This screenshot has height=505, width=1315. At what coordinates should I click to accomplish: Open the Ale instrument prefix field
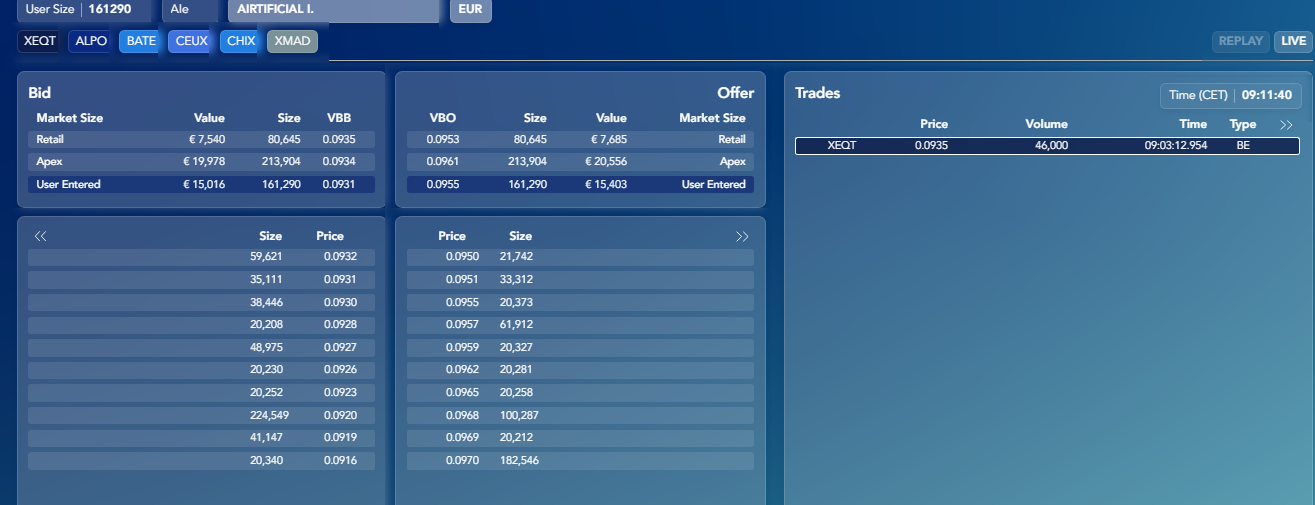click(190, 10)
